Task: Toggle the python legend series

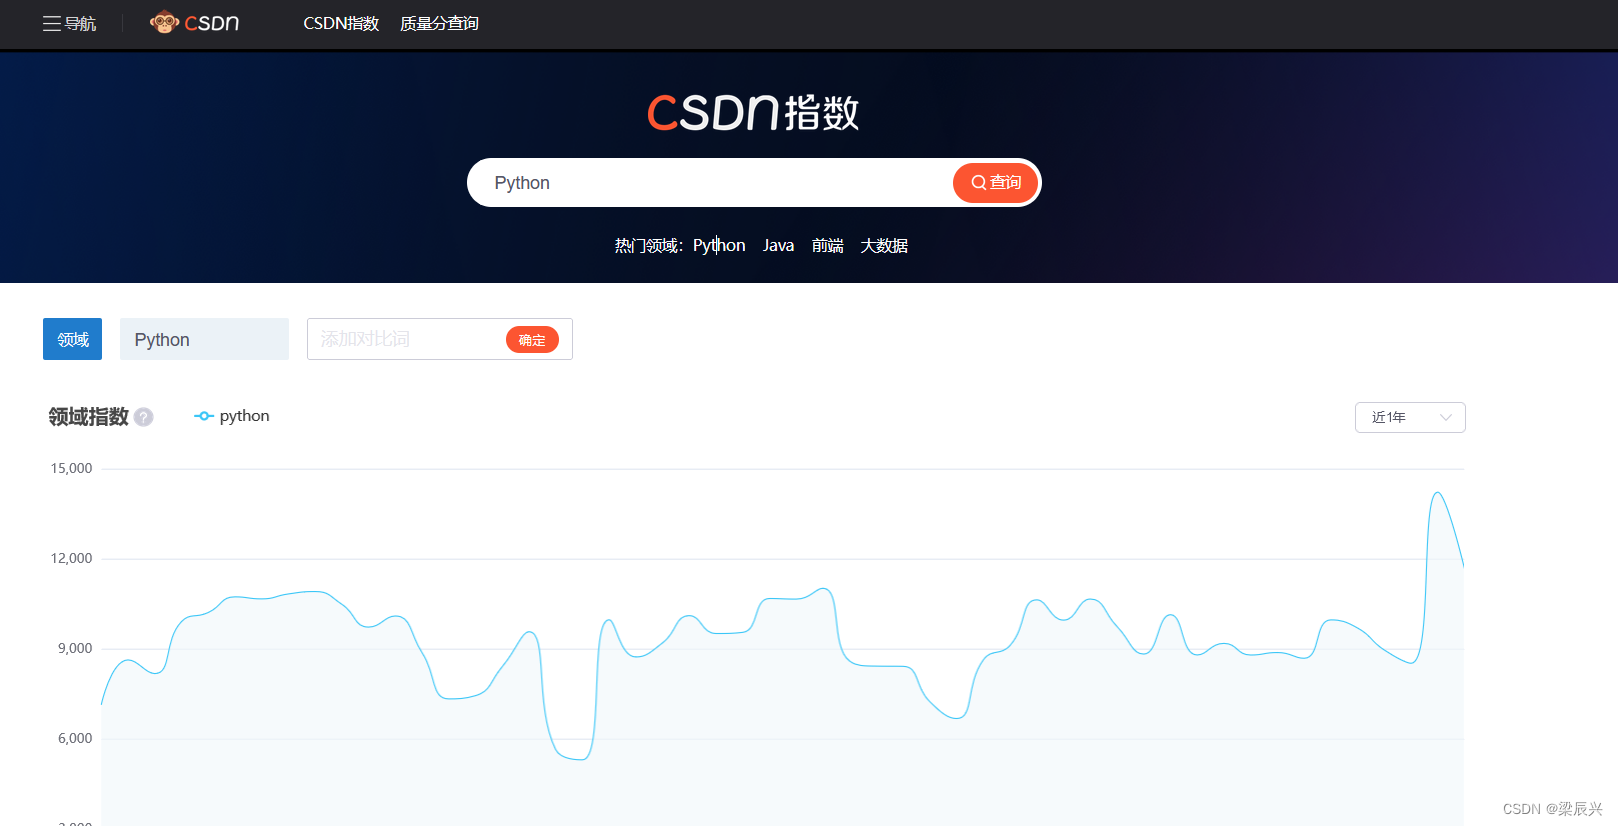Action: point(231,416)
